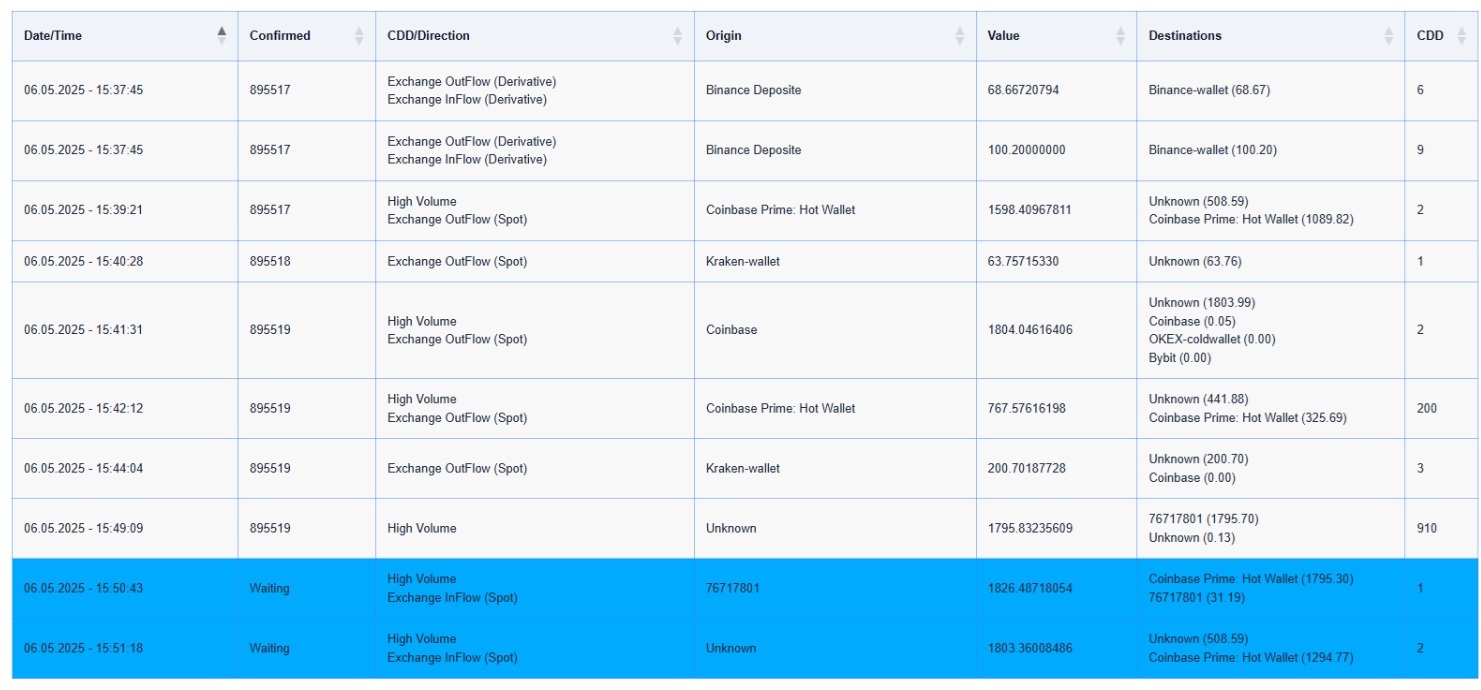Click the Destinations header label
This screenshot has width=1481, height=690.
point(1185,36)
